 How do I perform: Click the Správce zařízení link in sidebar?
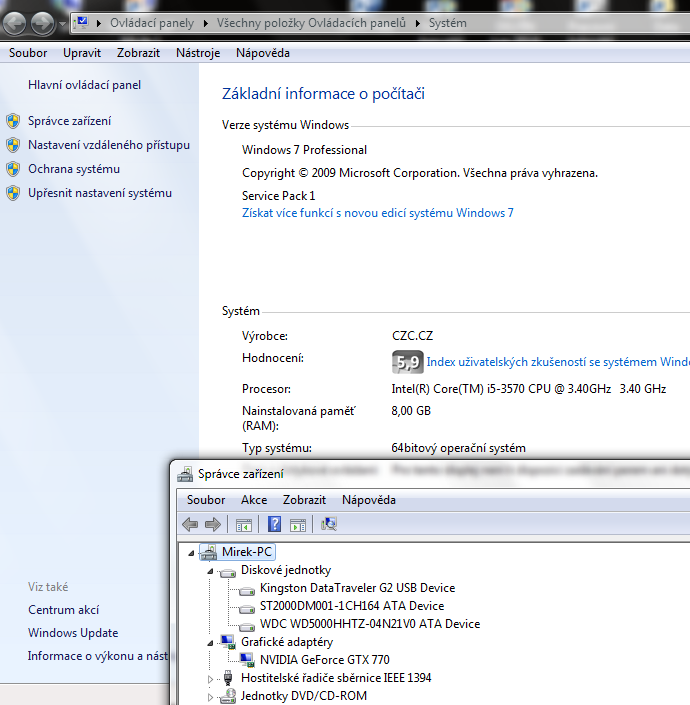point(69,121)
